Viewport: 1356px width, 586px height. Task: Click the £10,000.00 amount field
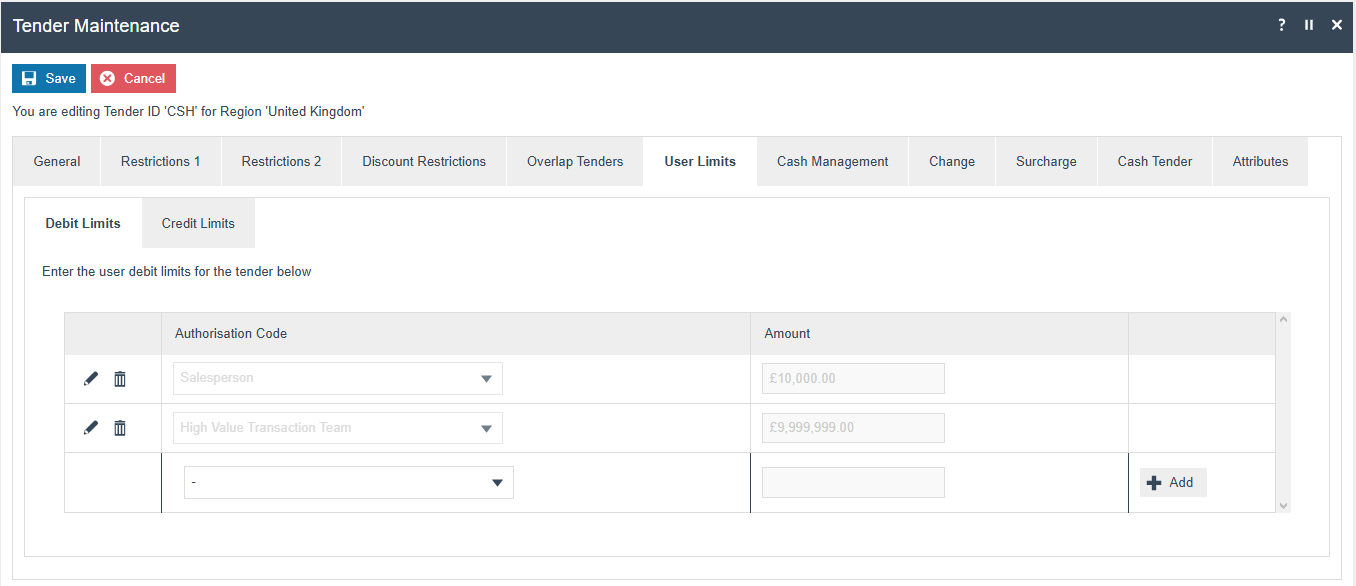(853, 378)
